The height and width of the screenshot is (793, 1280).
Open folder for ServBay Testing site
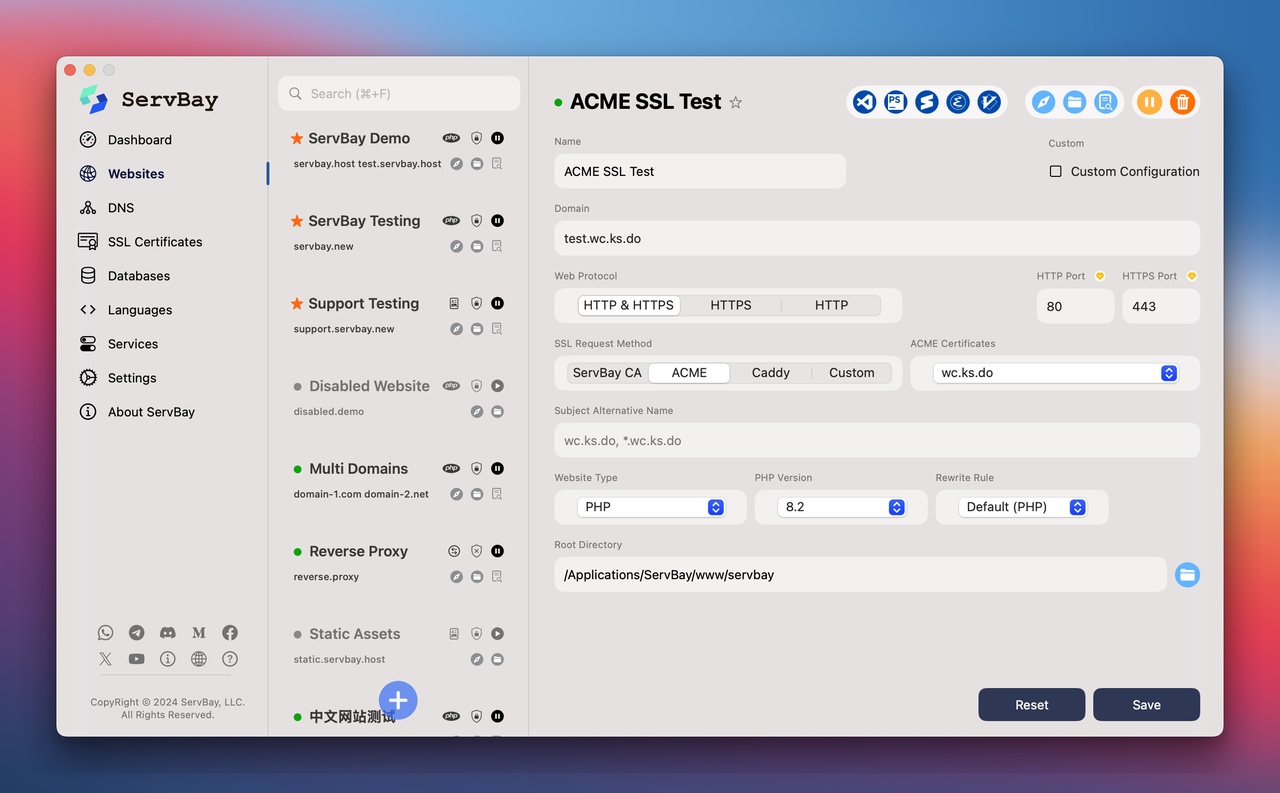click(x=477, y=246)
